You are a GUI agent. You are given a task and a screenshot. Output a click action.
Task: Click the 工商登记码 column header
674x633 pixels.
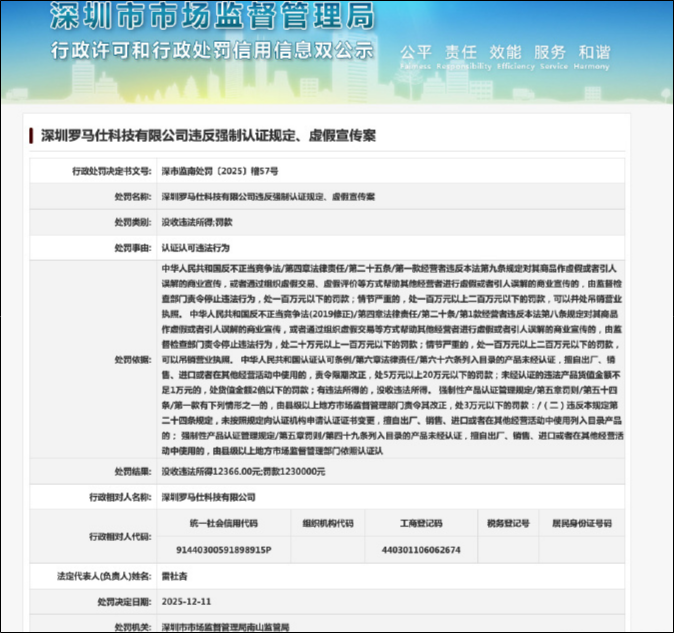point(421,523)
